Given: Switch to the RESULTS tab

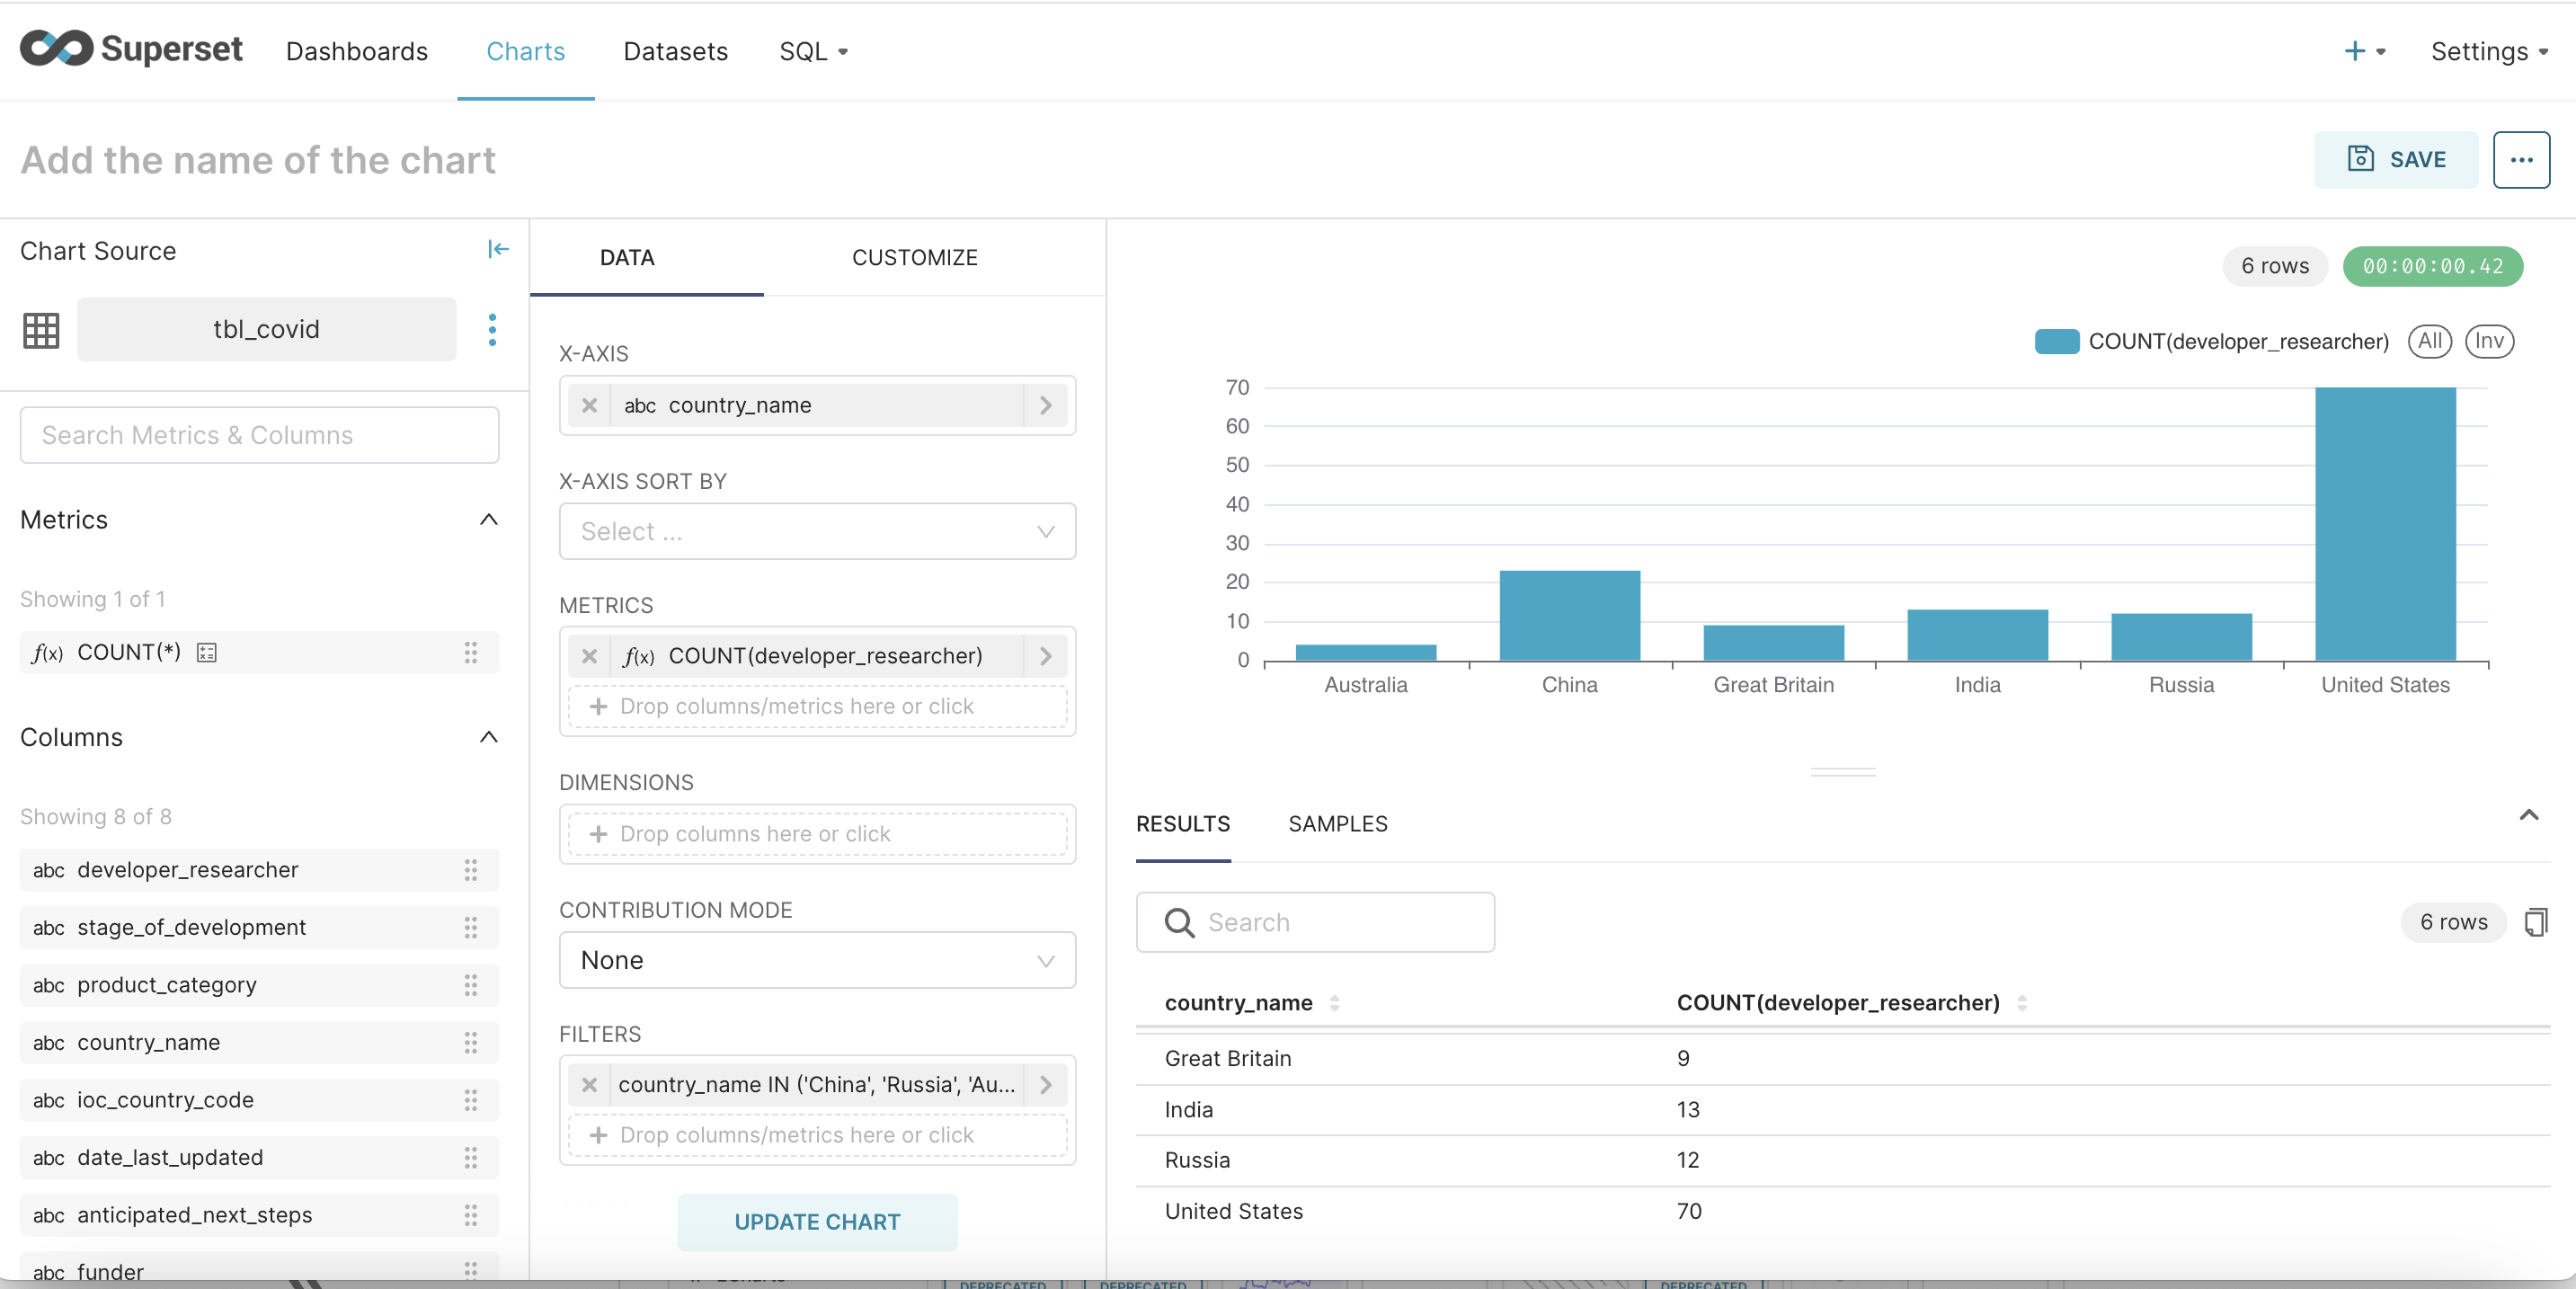Looking at the screenshot, I should pos(1183,824).
